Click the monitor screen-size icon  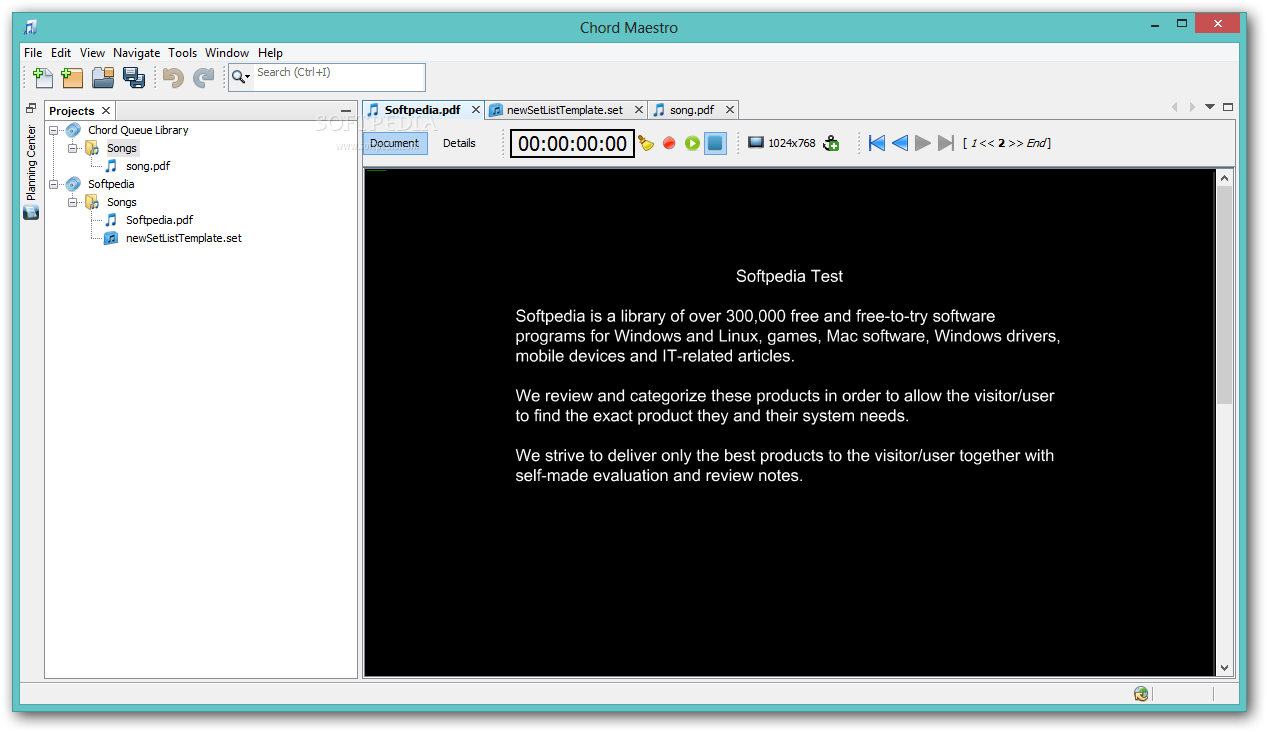point(756,143)
